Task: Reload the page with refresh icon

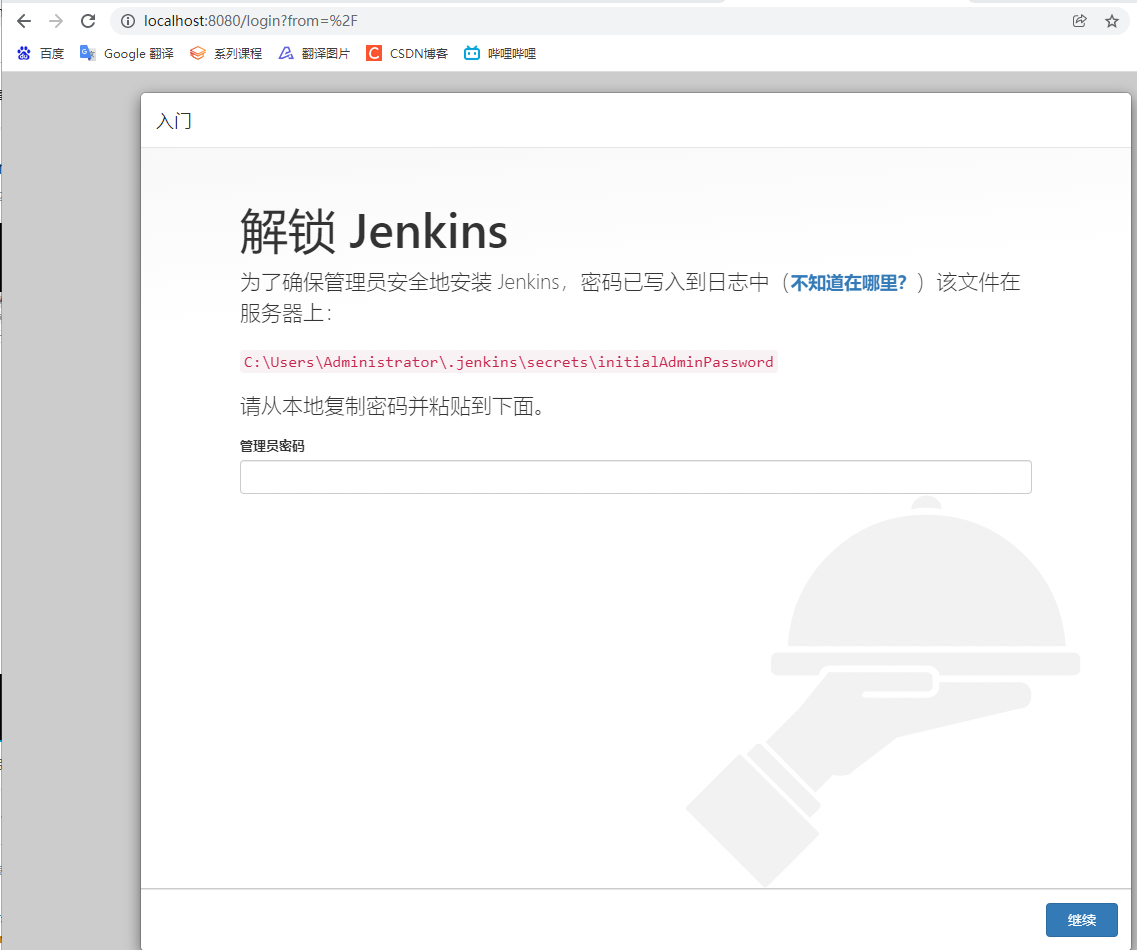Action: [x=88, y=21]
